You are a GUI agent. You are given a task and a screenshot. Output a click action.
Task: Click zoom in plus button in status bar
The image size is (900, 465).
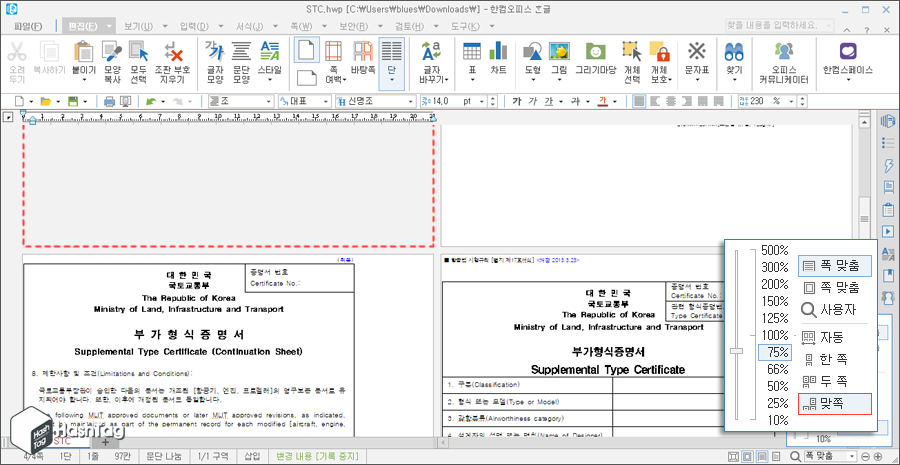879,456
